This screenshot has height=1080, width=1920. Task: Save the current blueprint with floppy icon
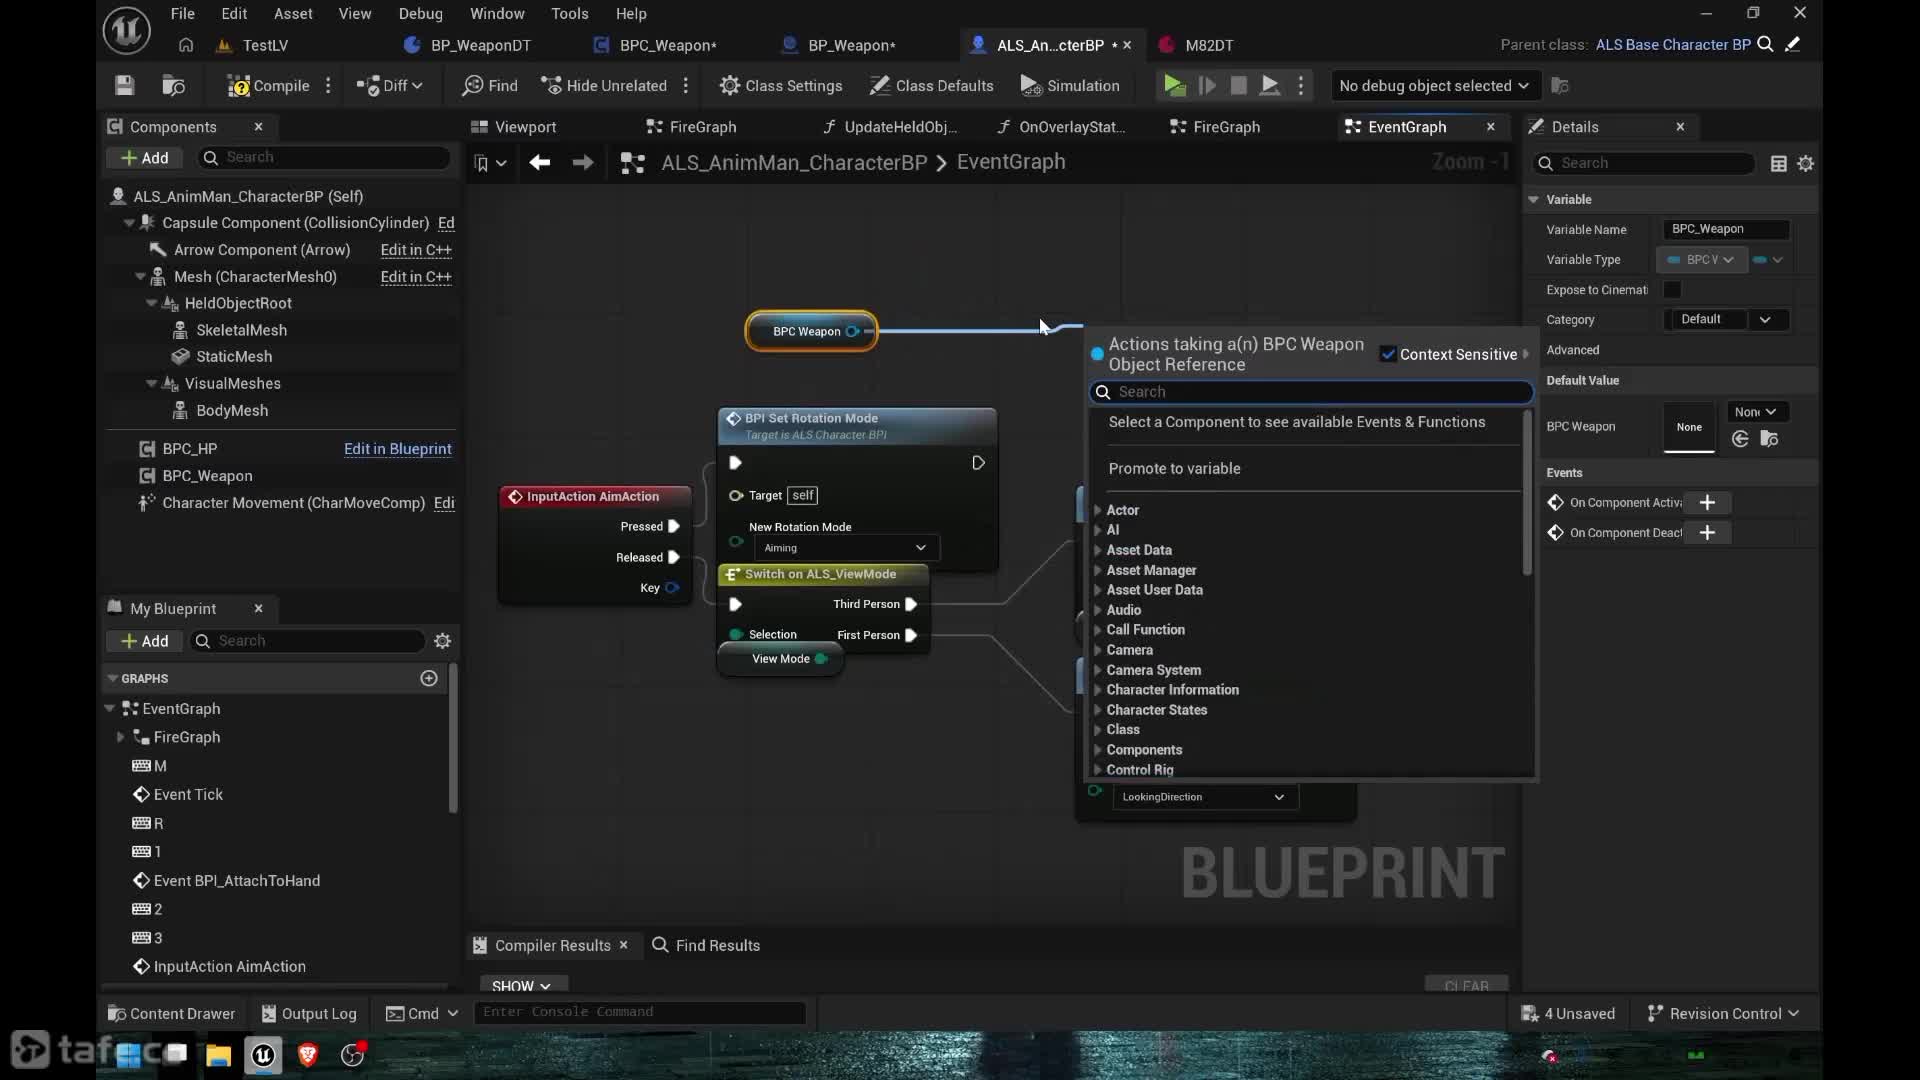[124, 86]
